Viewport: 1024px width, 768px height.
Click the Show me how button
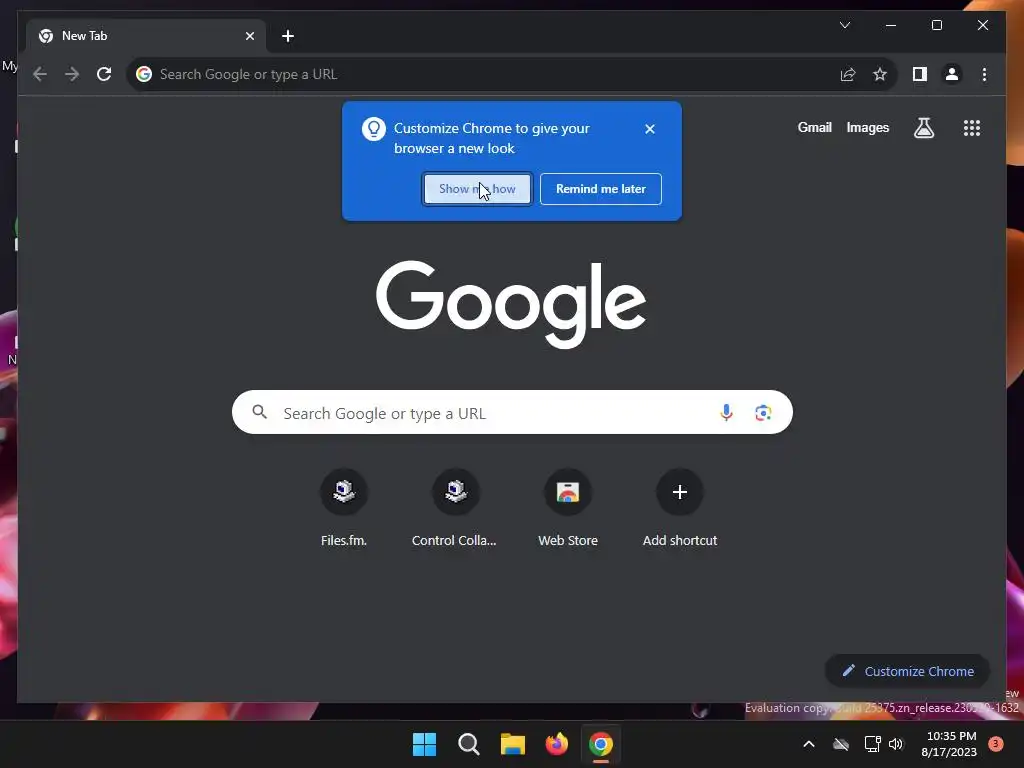coord(477,189)
